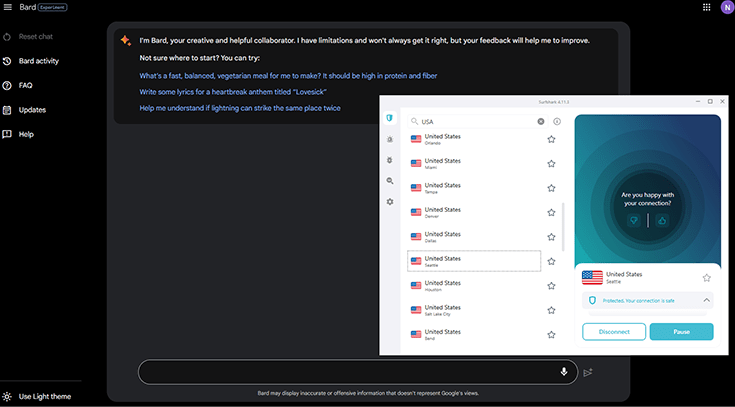The height and width of the screenshot is (407, 735).
Task: Try the lightning strike prompt suggestion
Action: [x=240, y=108]
